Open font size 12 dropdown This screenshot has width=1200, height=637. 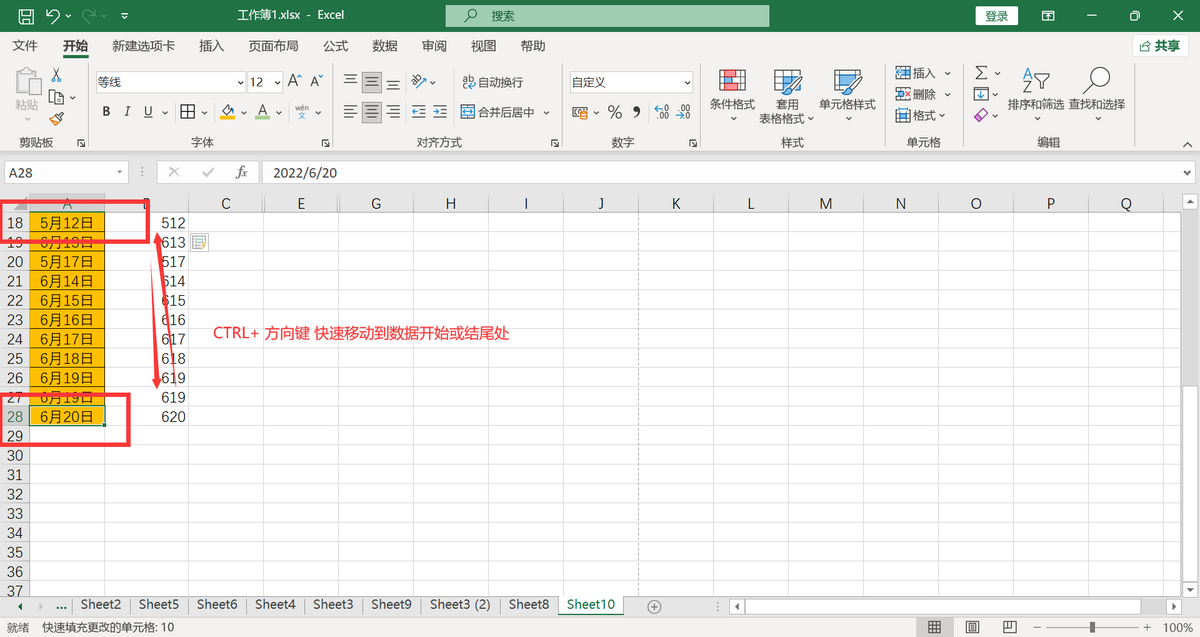click(x=276, y=82)
